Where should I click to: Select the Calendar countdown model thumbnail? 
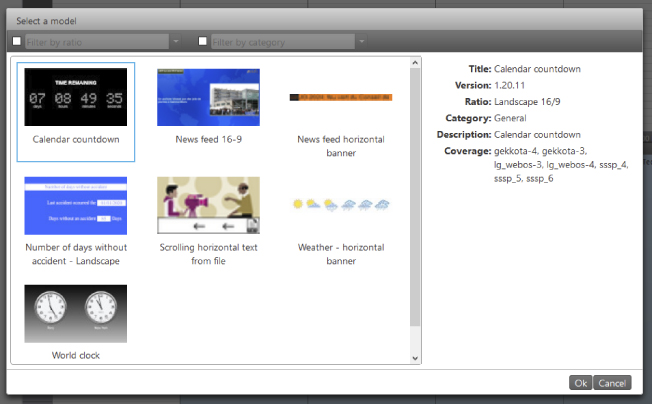tap(76, 97)
